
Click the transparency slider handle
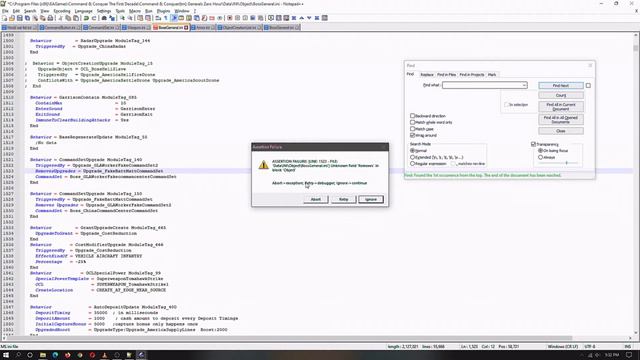pos(567,163)
